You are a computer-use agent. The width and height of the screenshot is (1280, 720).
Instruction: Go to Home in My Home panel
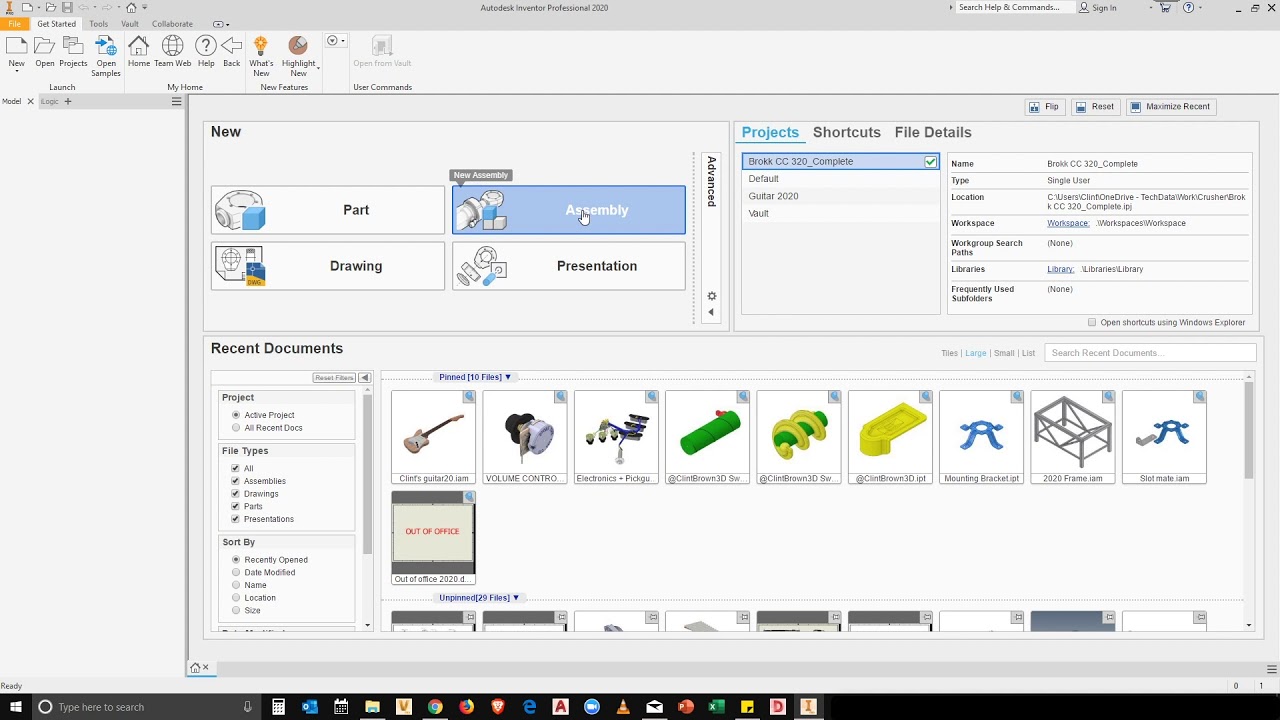[x=139, y=51]
